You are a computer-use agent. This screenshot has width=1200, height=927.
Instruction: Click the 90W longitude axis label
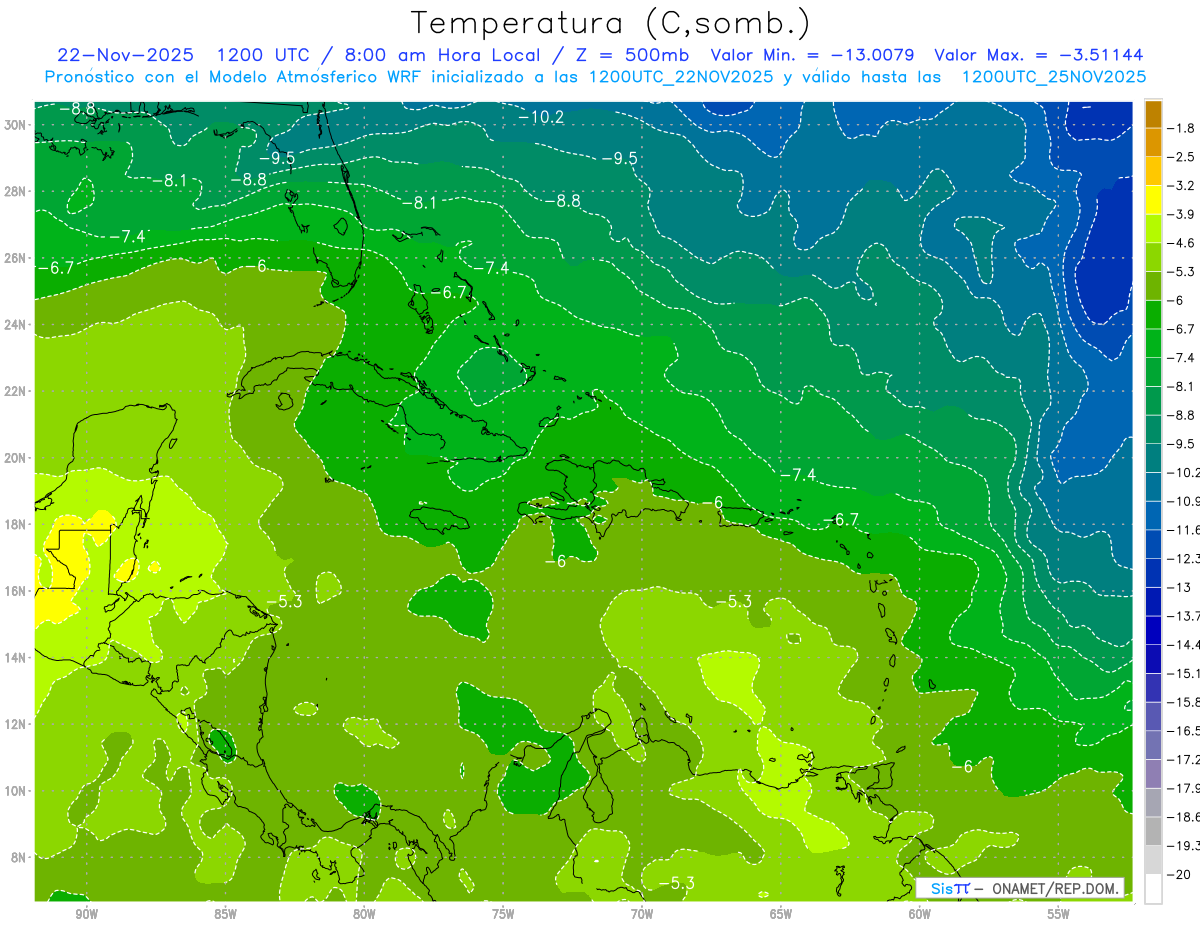pos(86,914)
